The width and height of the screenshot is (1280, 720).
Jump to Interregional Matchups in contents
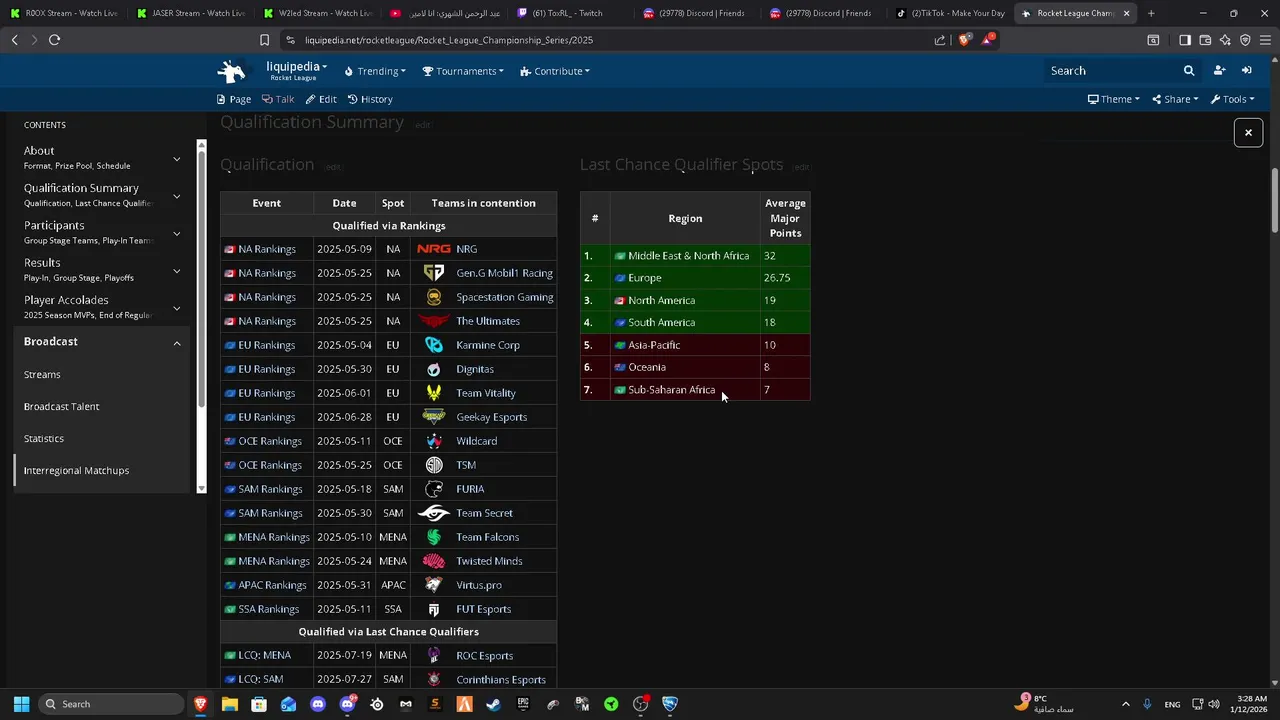point(76,470)
